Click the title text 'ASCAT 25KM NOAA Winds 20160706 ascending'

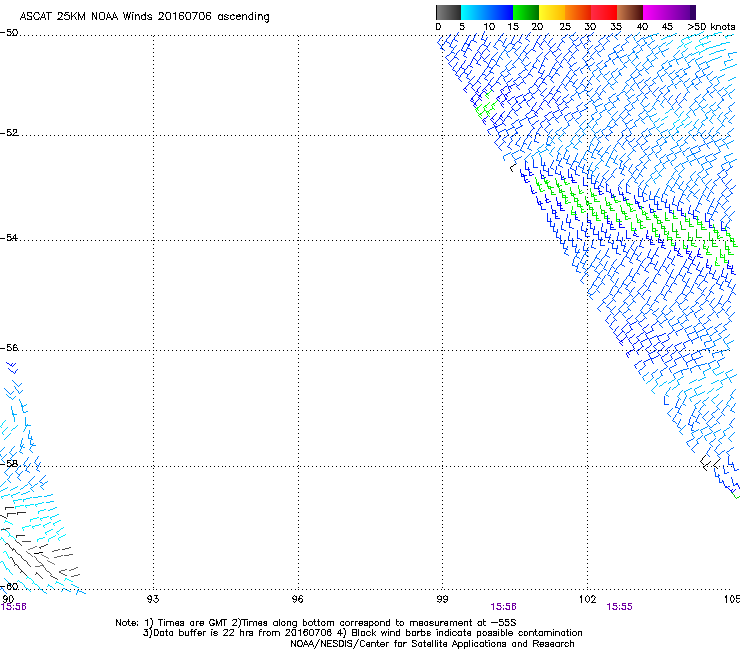click(144, 17)
